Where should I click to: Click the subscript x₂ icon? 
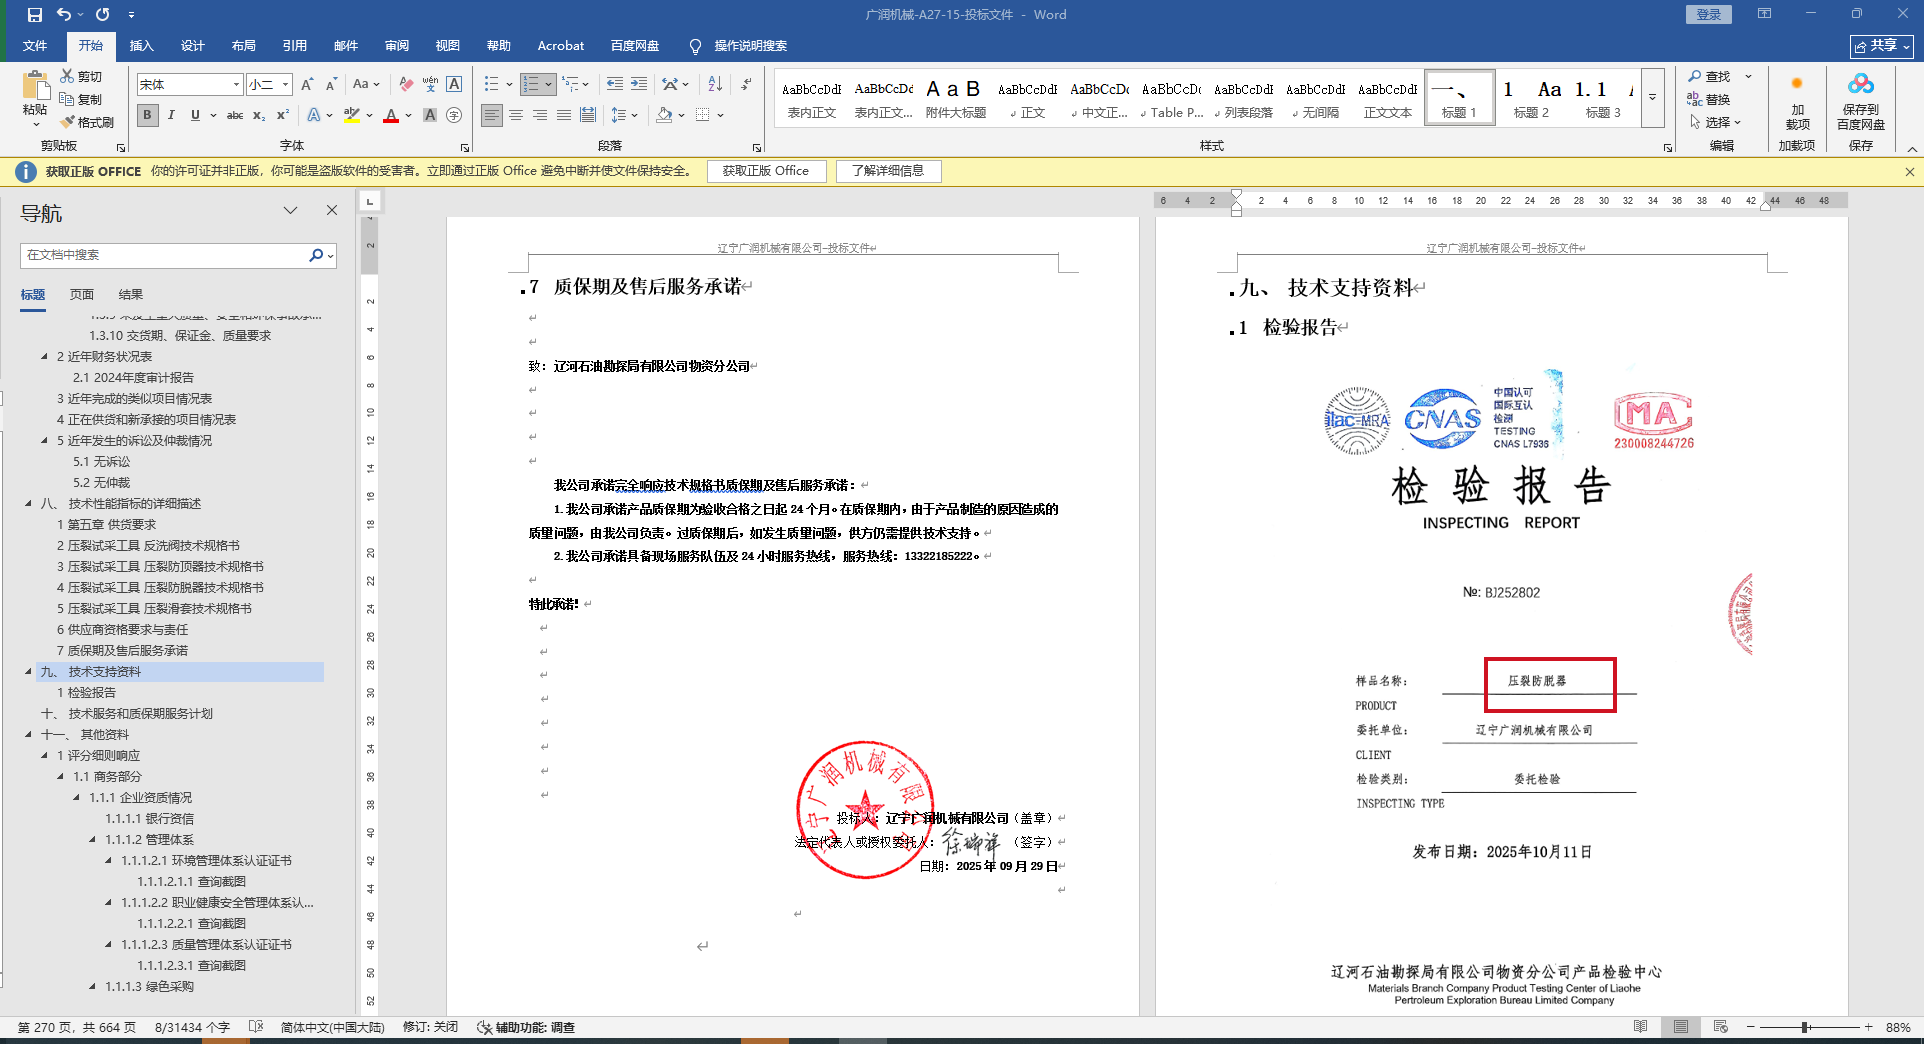(x=259, y=115)
